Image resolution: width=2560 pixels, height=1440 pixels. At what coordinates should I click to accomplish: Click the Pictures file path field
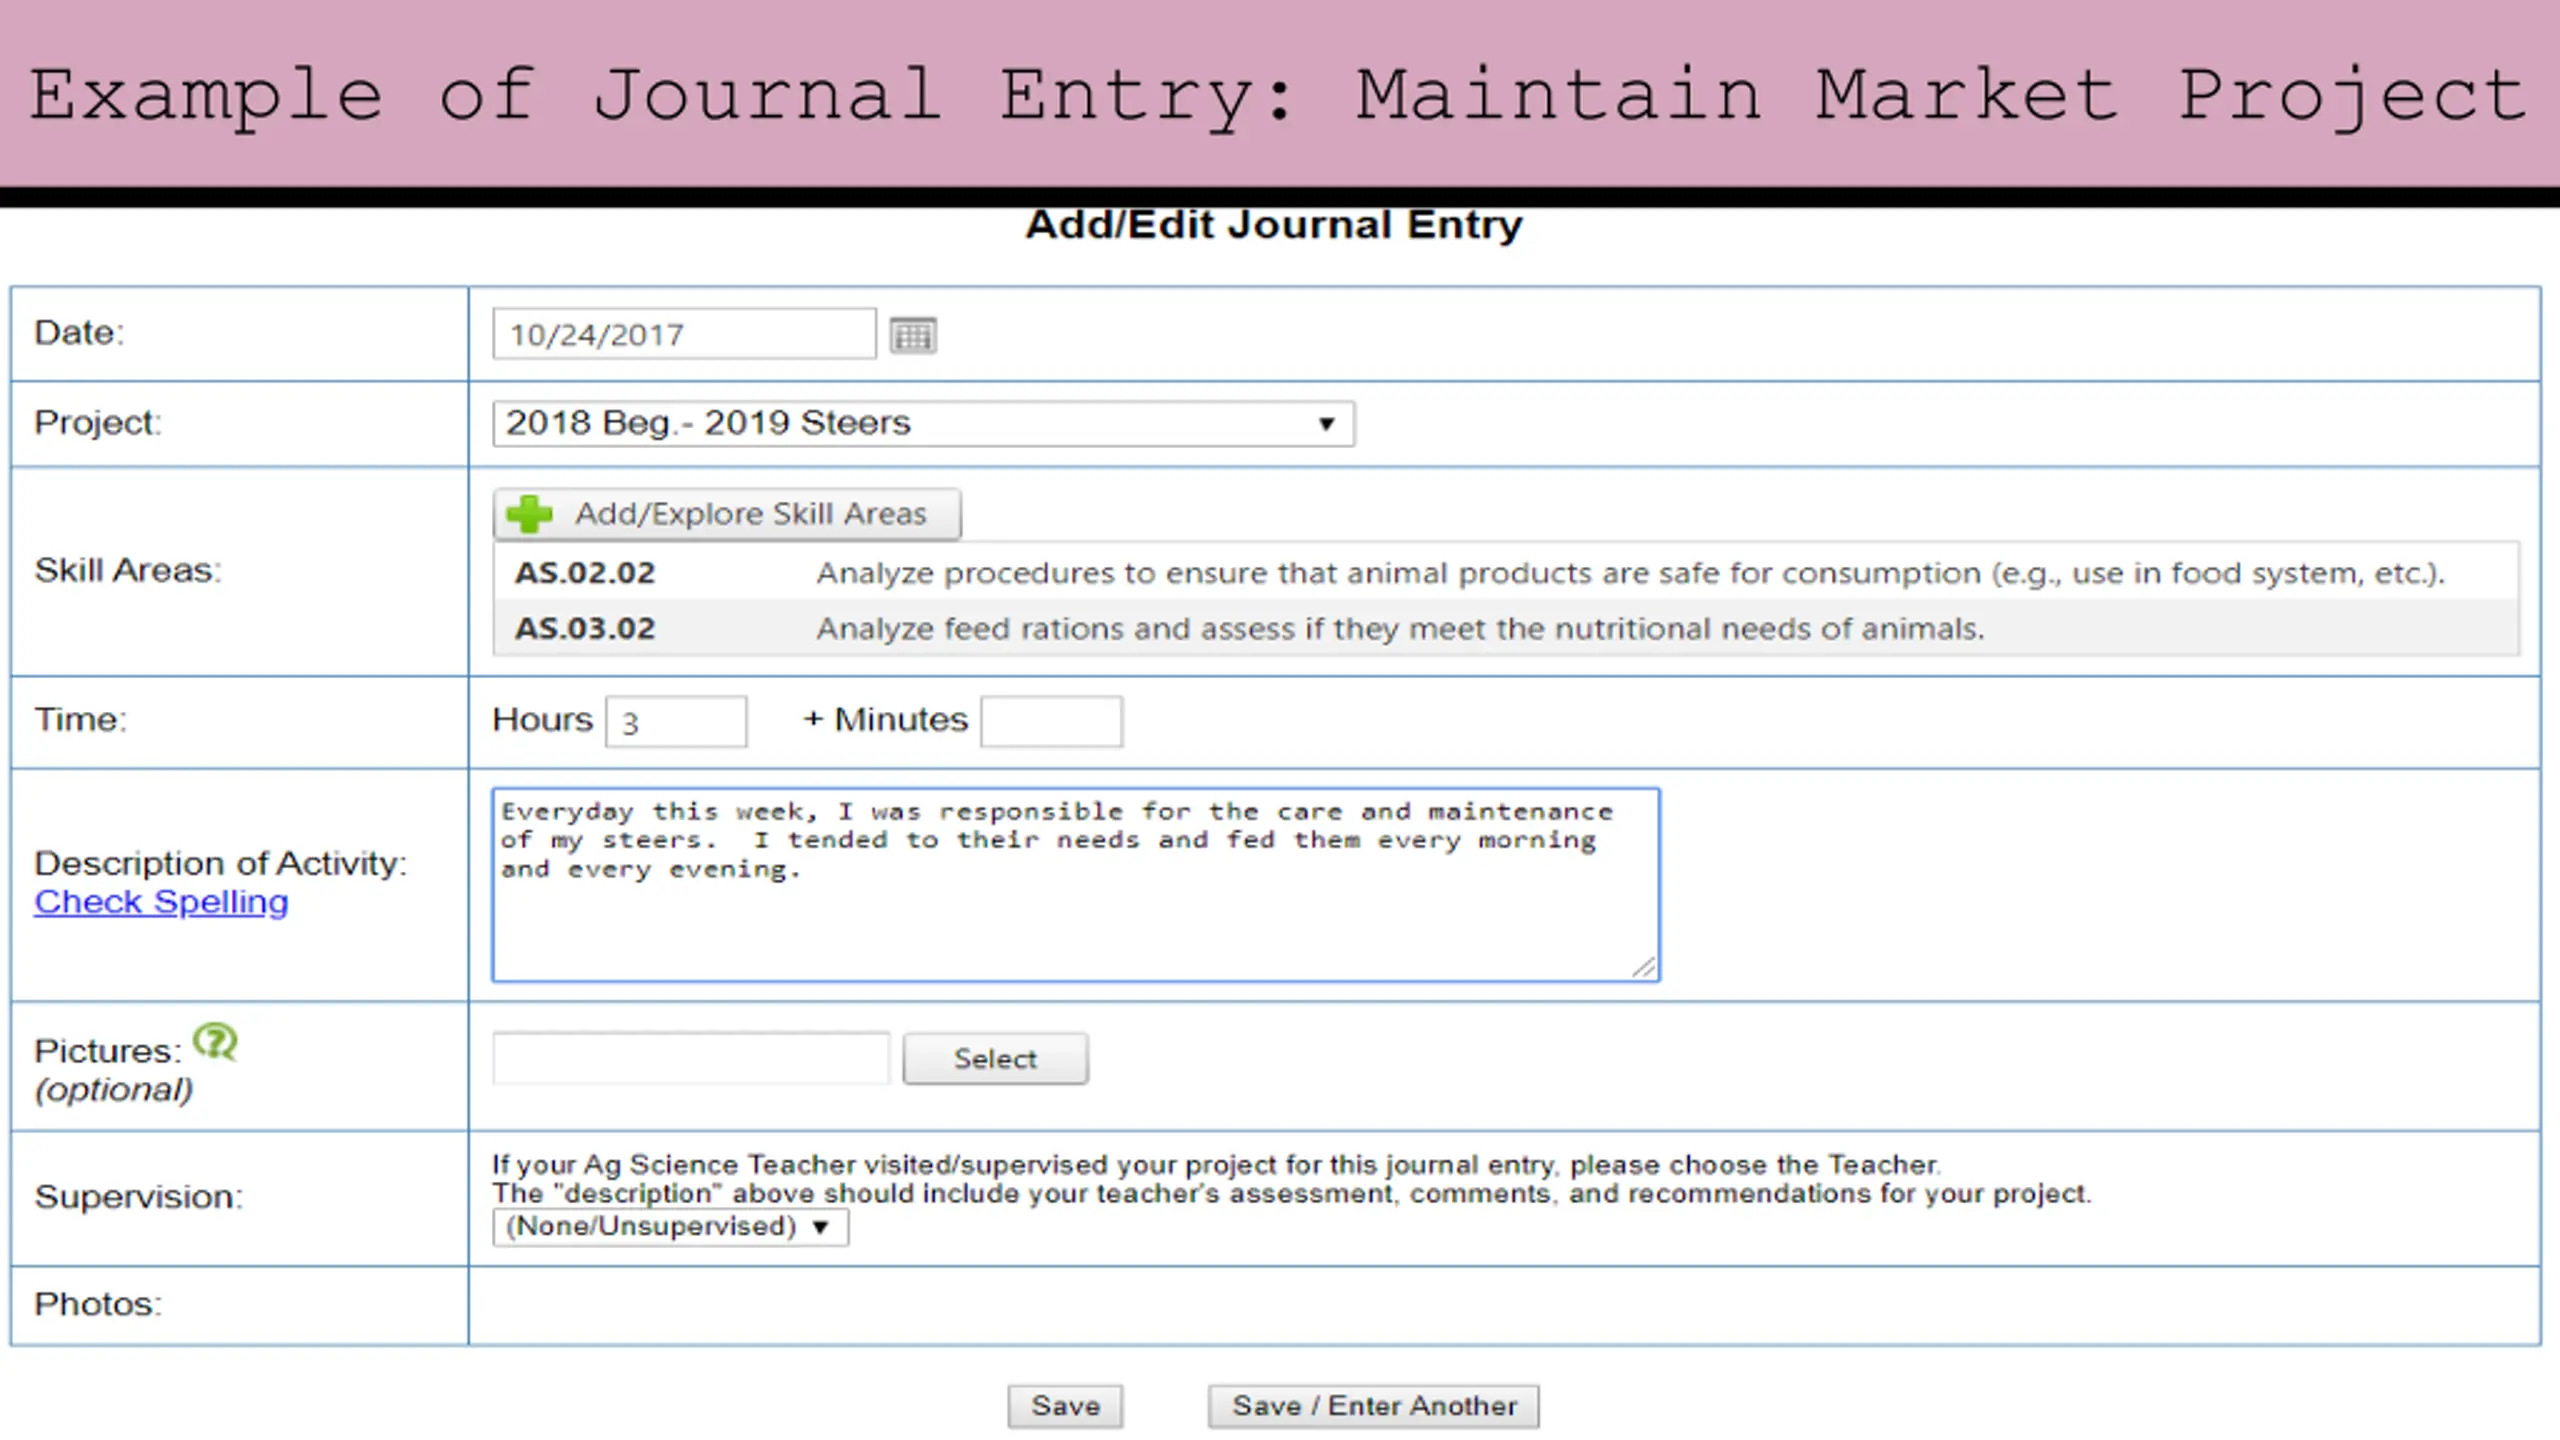(x=691, y=1058)
